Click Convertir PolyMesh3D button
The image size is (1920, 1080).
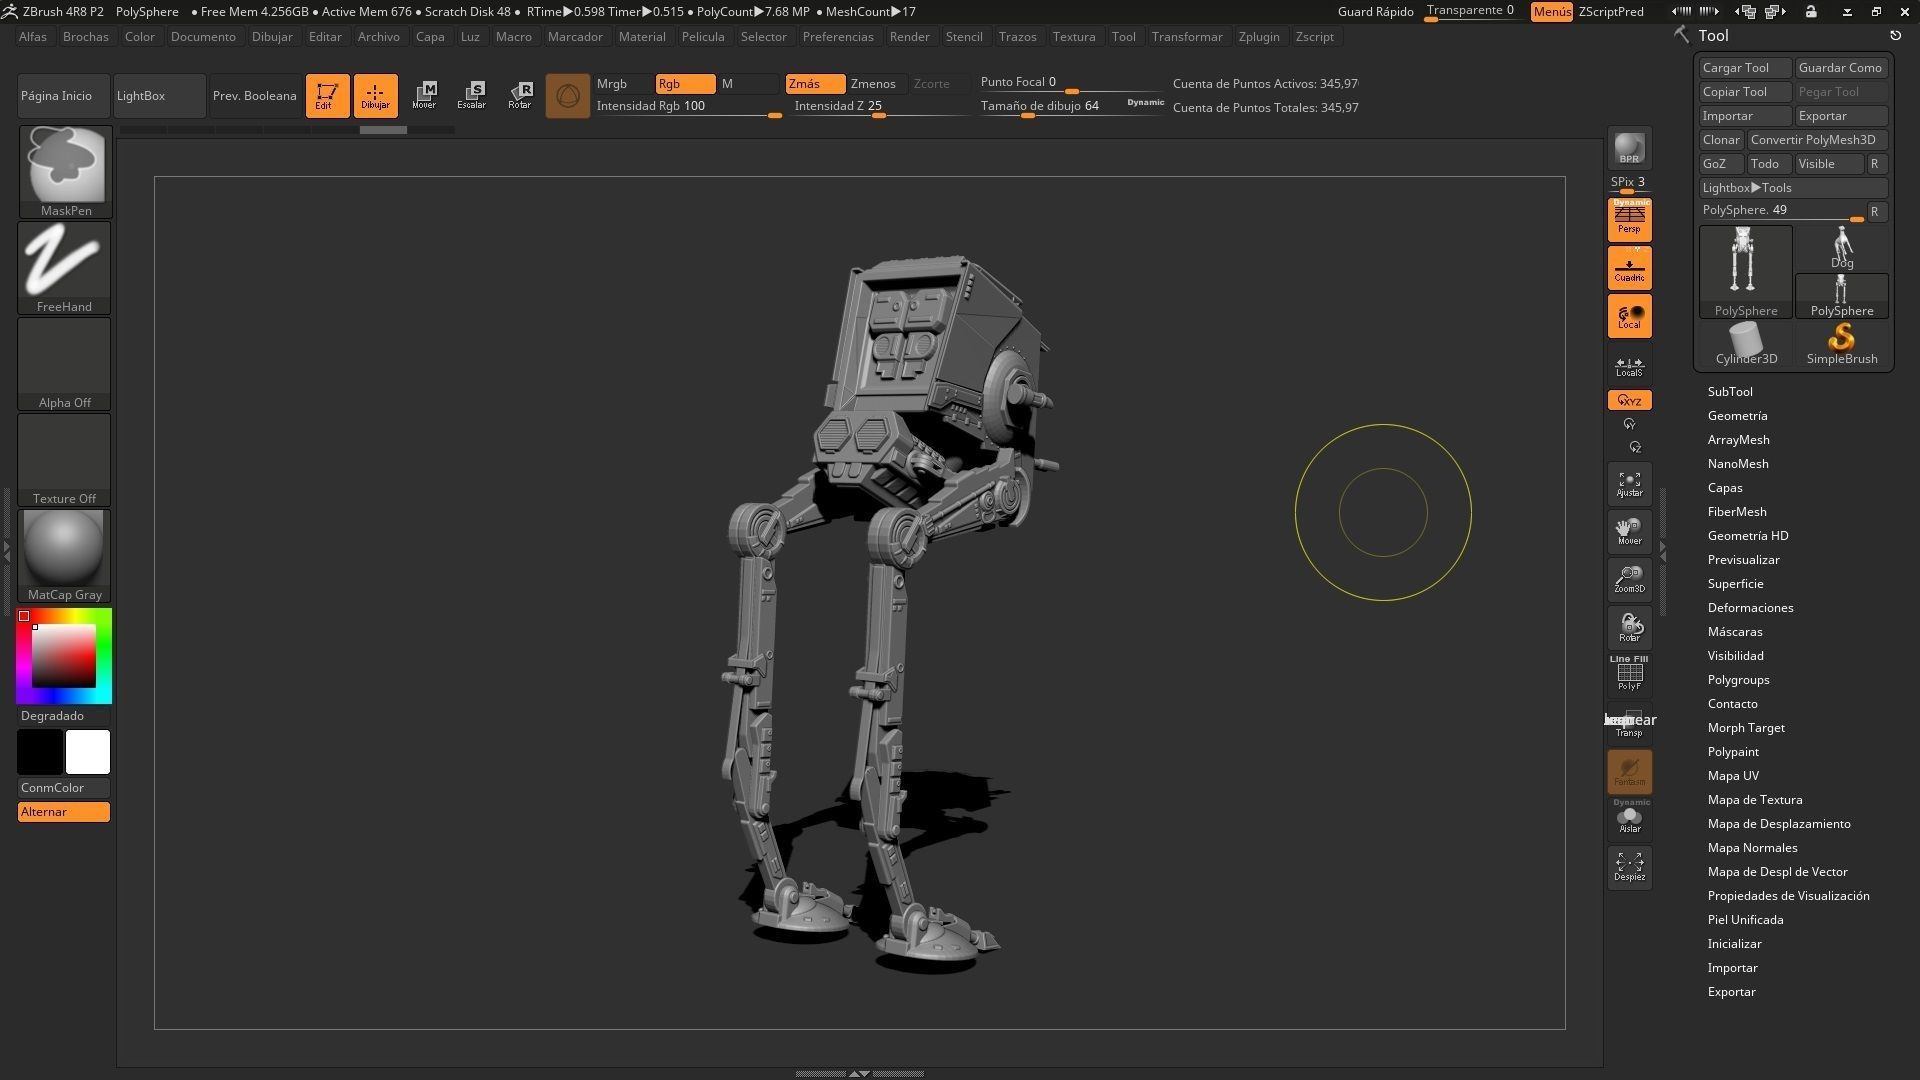[1817, 140]
